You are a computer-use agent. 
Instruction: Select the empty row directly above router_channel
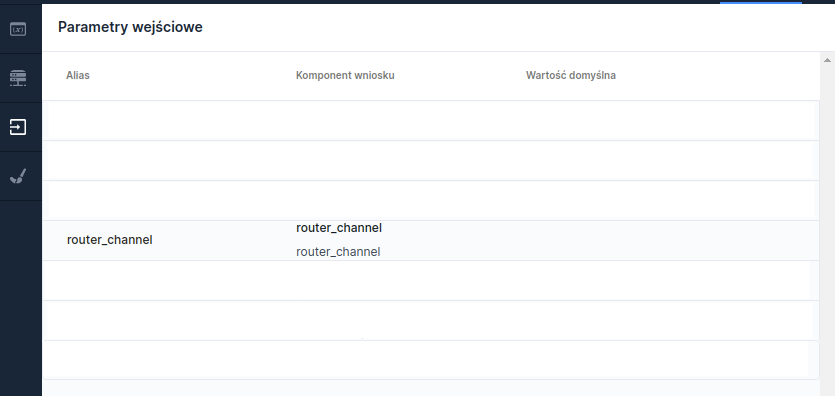(x=431, y=201)
